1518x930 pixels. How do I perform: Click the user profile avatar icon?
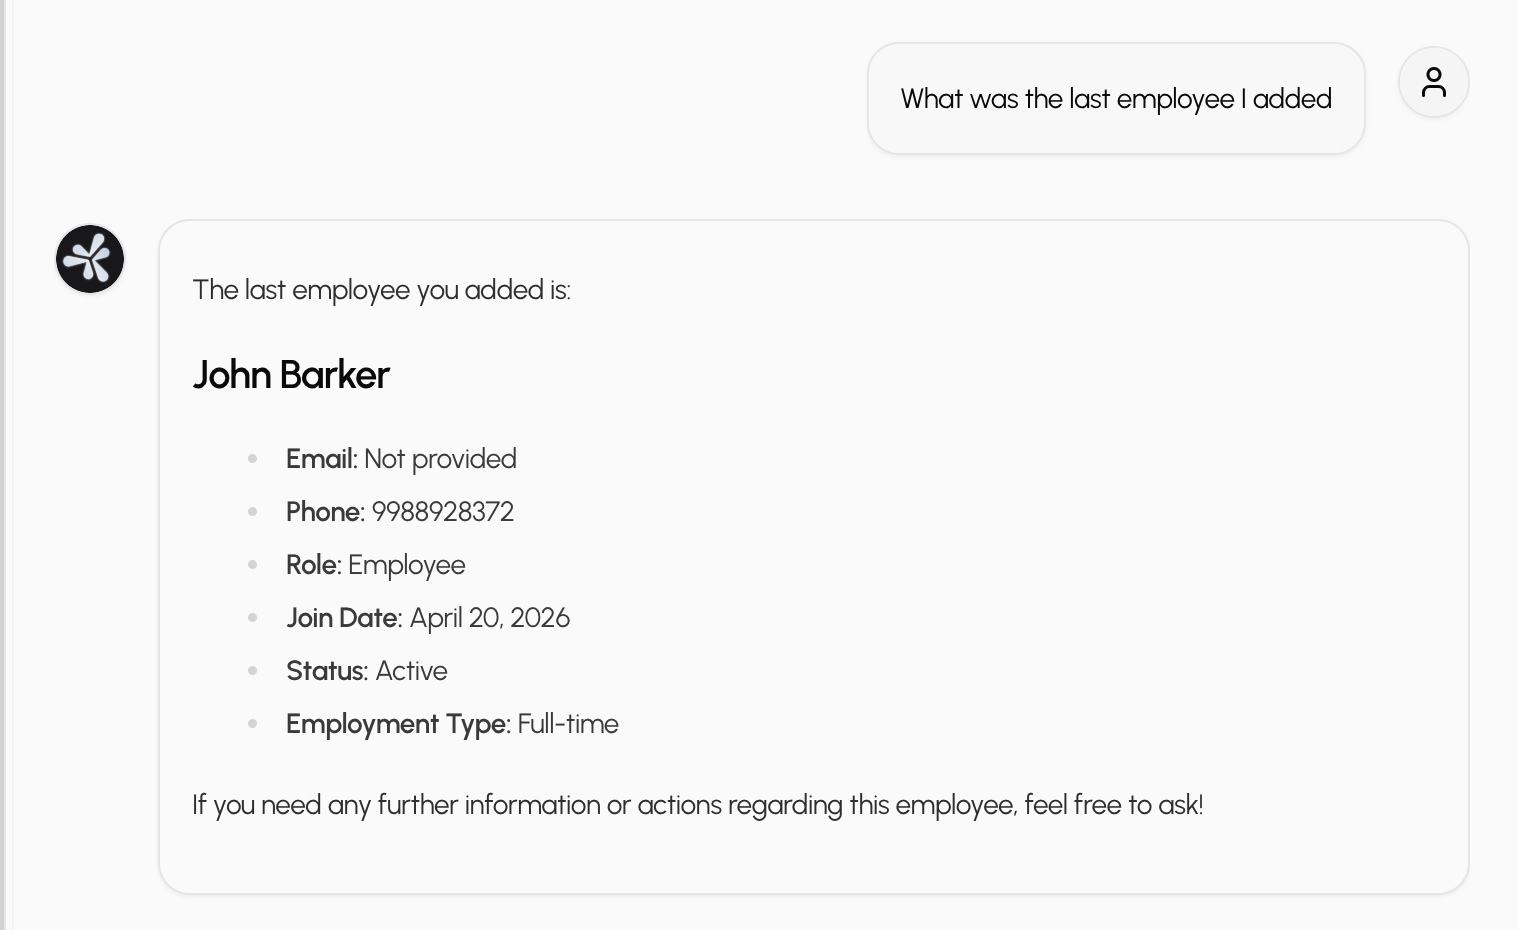coord(1433,82)
